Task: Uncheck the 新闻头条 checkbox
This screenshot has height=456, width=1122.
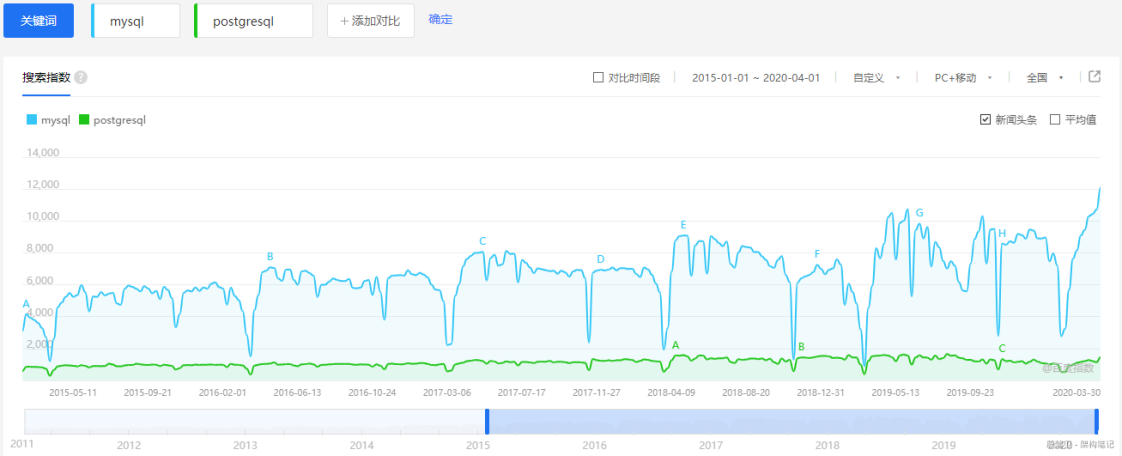Action: click(x=985, y=120)
